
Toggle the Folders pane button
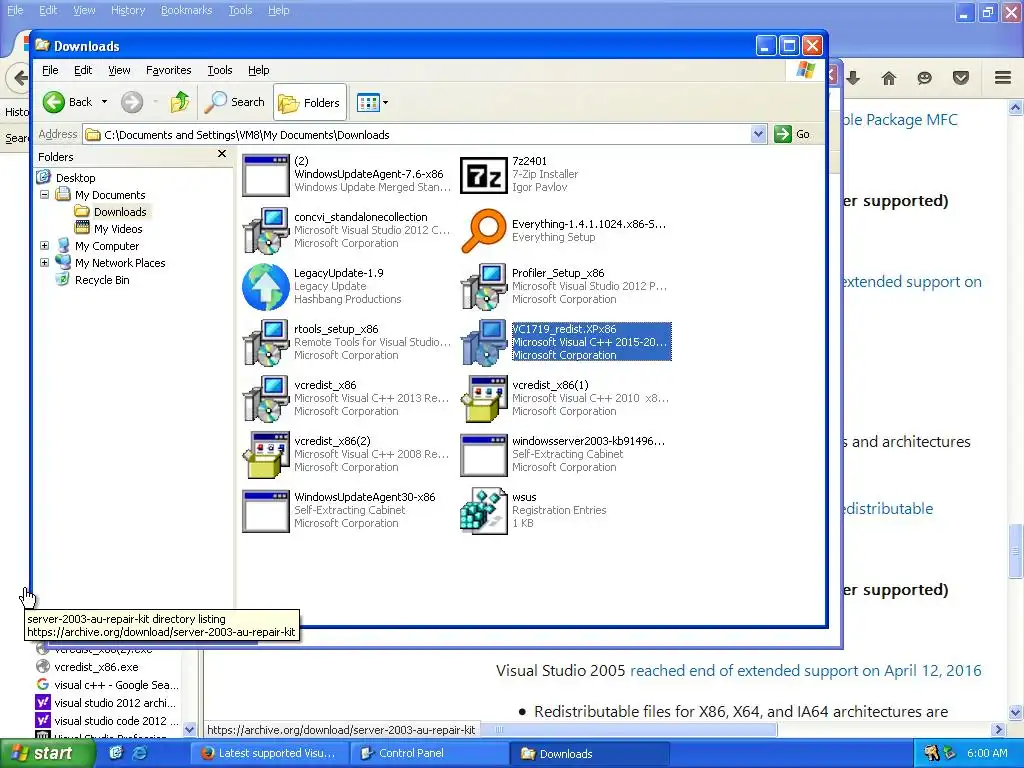[310, 103]
